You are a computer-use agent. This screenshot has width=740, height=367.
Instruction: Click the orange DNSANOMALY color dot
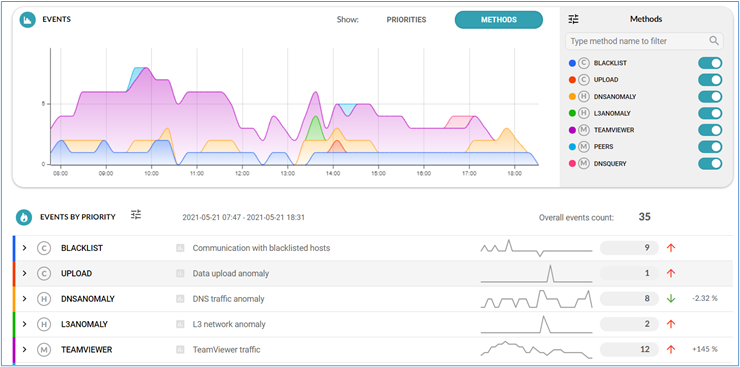click(572, 97)
